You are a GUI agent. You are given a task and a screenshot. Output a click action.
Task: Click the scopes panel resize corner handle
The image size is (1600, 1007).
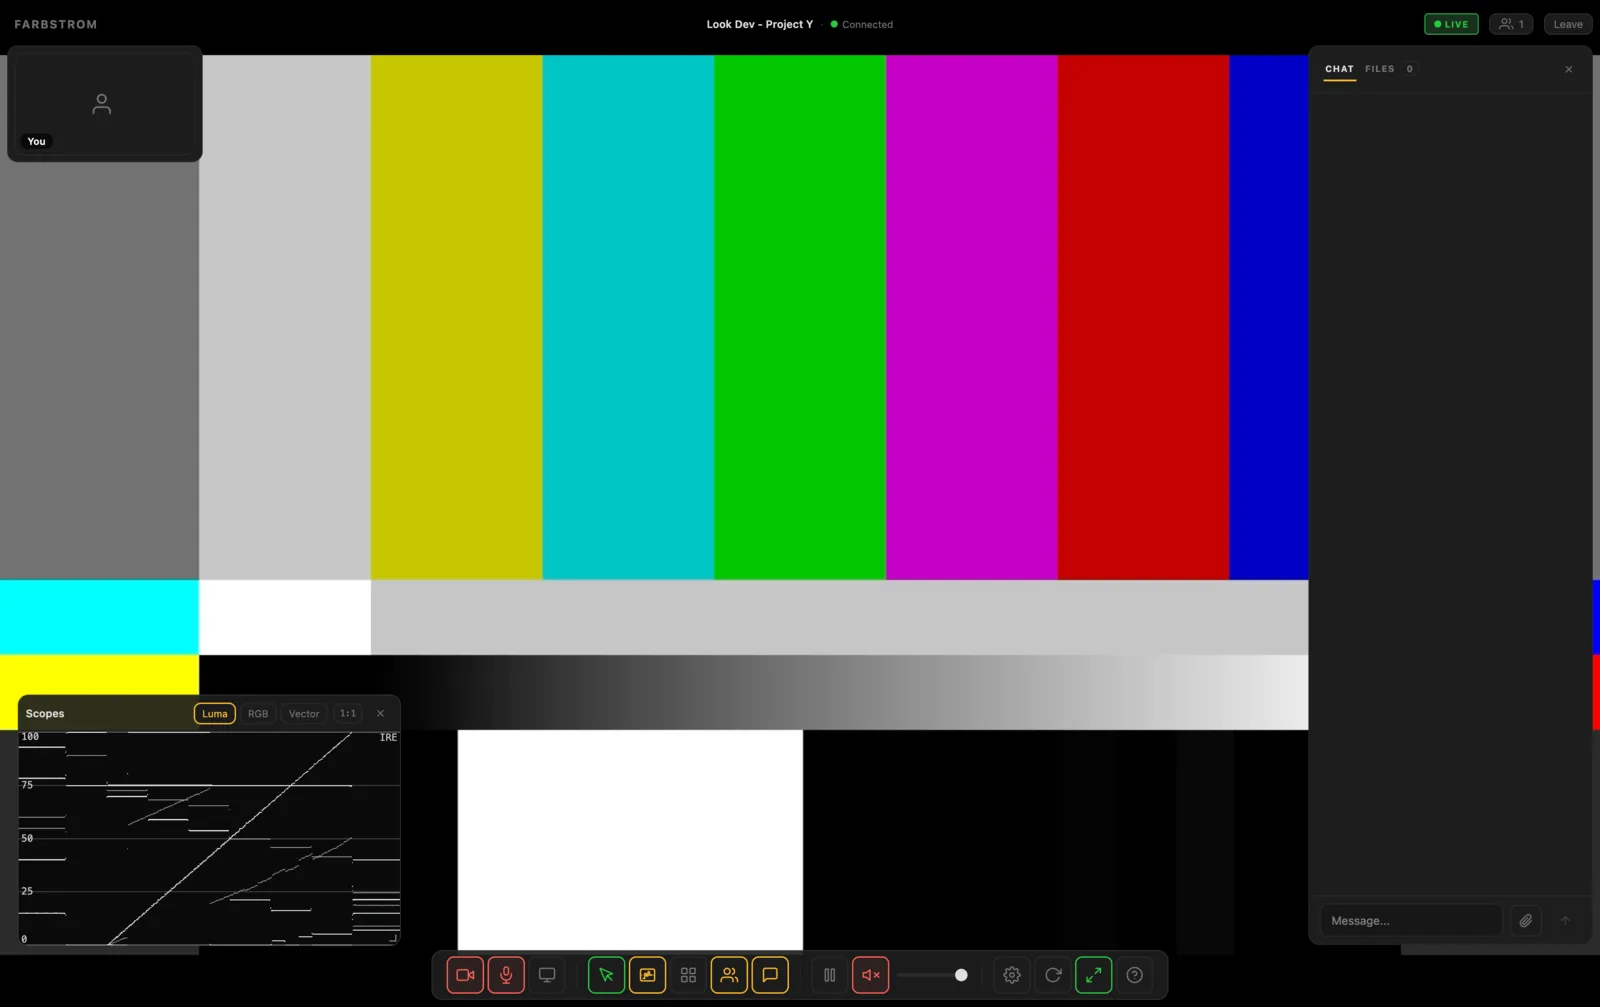pos(393,938)
